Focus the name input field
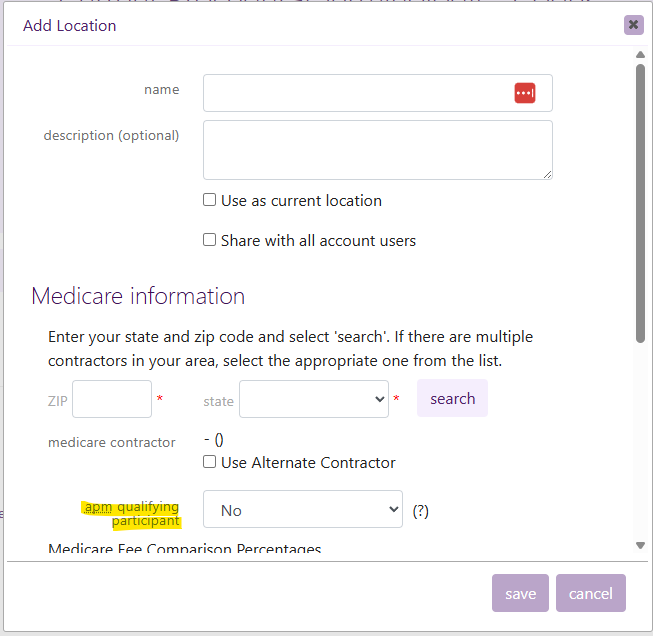This screenshot has width=653, height=636. click(x=355, y=93)
